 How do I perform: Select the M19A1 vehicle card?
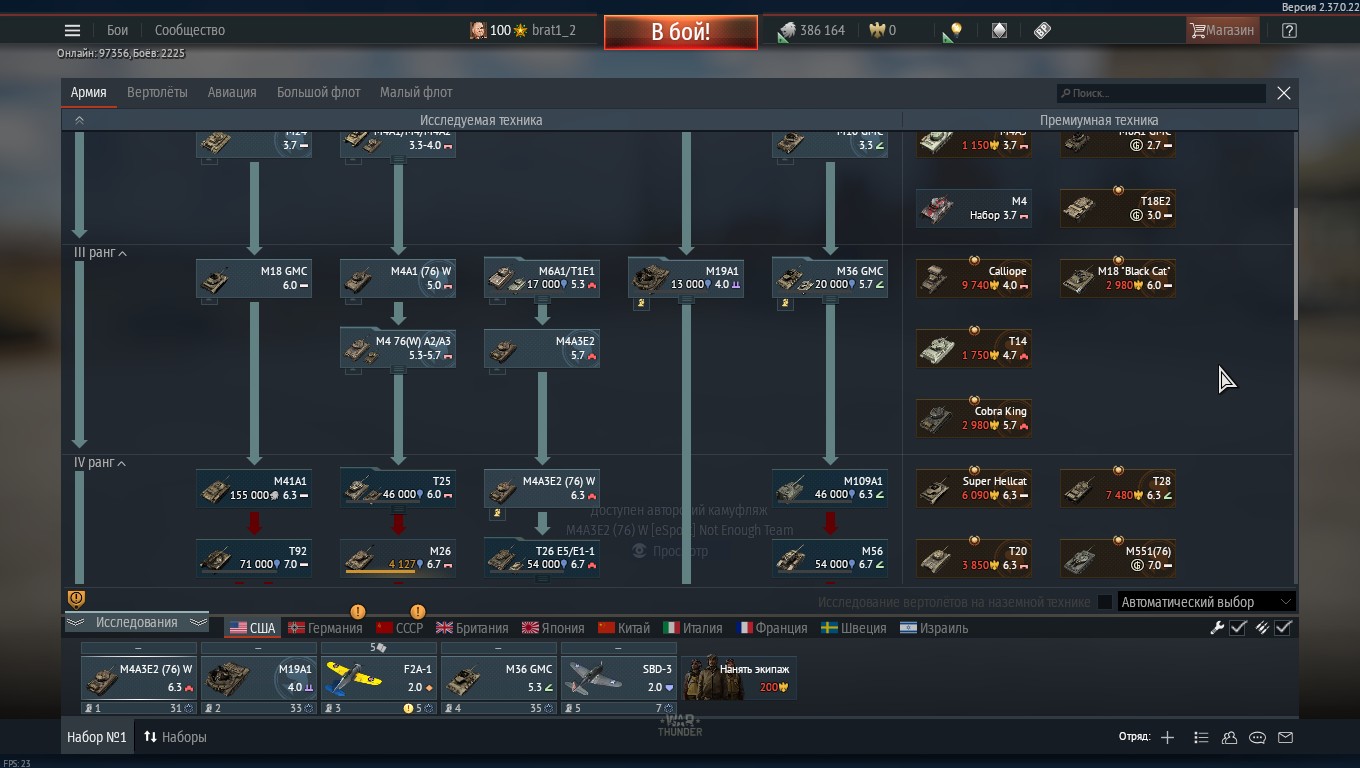(x=686, y=278)
